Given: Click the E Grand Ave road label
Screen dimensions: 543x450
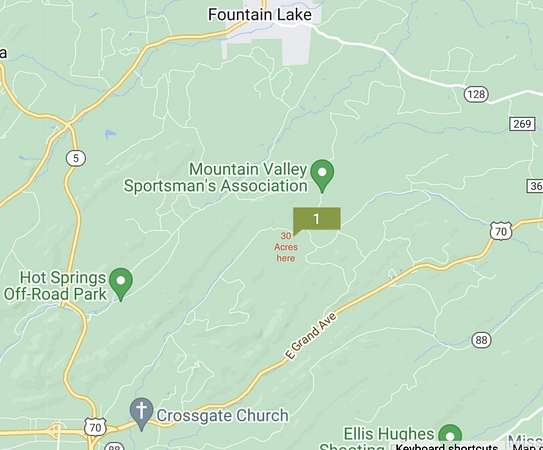Looking at the screenshot, I should click(311, 336).
